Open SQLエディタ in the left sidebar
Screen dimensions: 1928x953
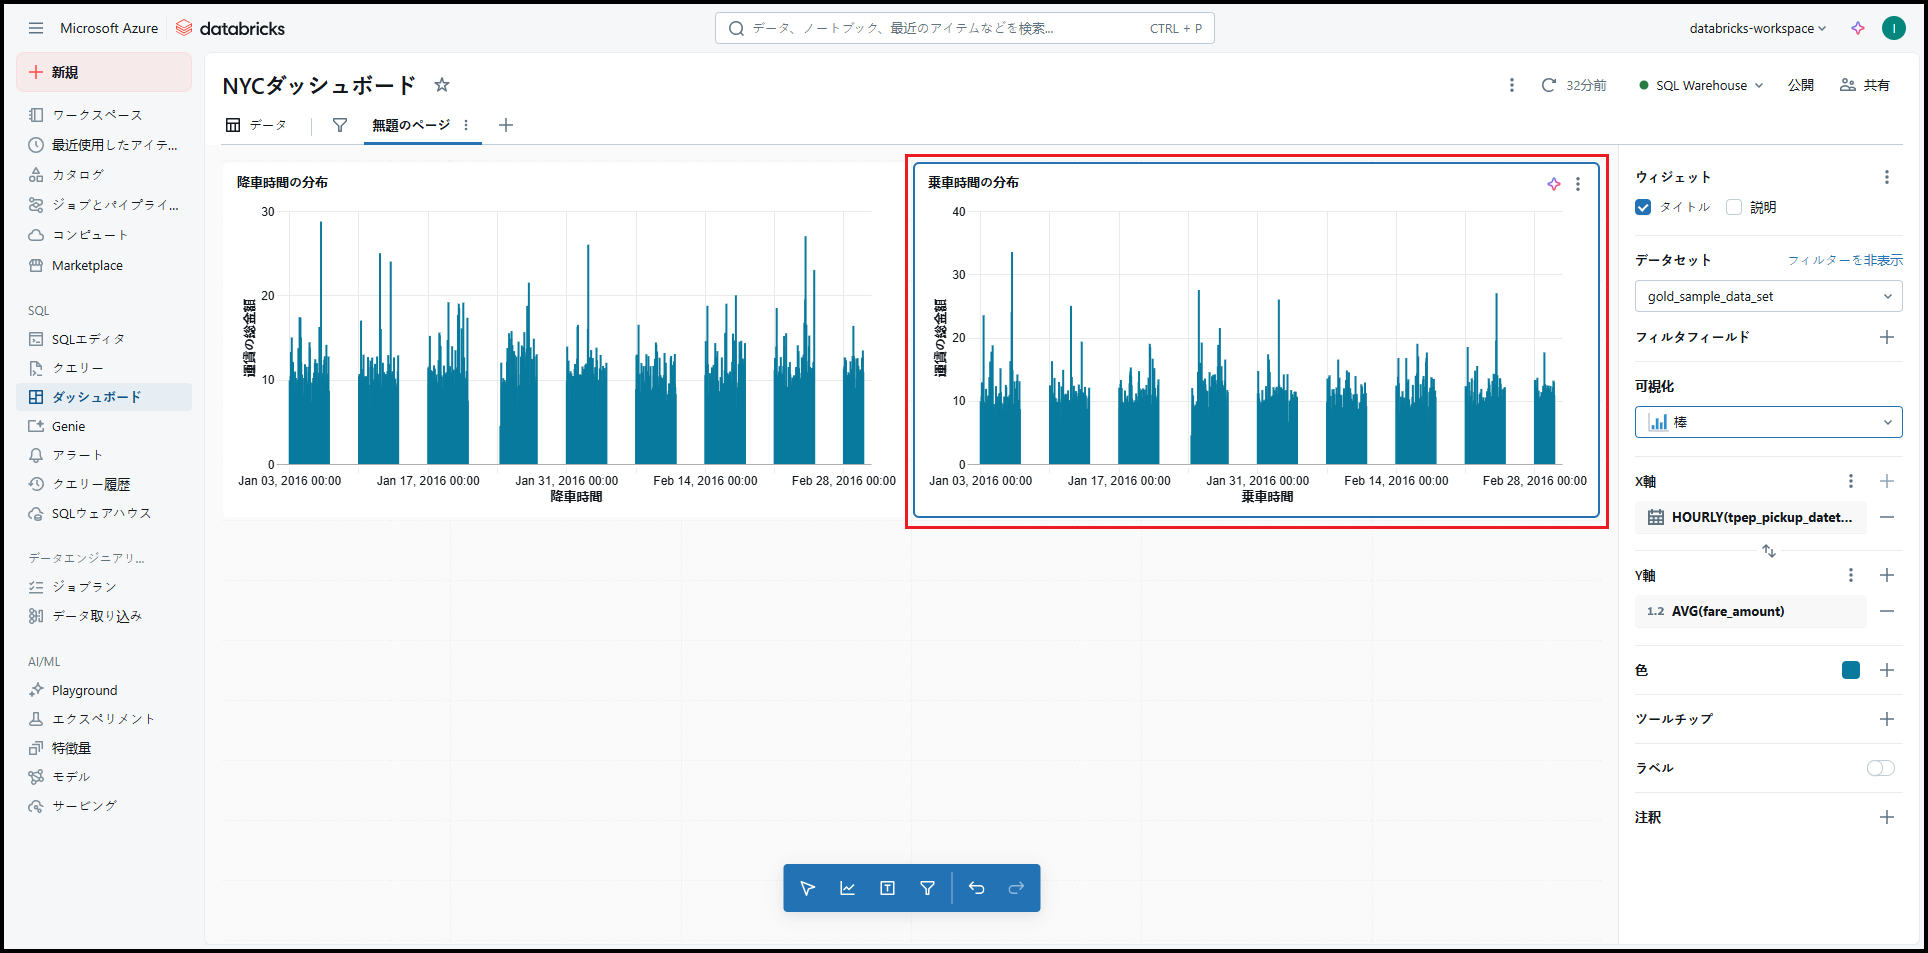(x=88, y=339)
